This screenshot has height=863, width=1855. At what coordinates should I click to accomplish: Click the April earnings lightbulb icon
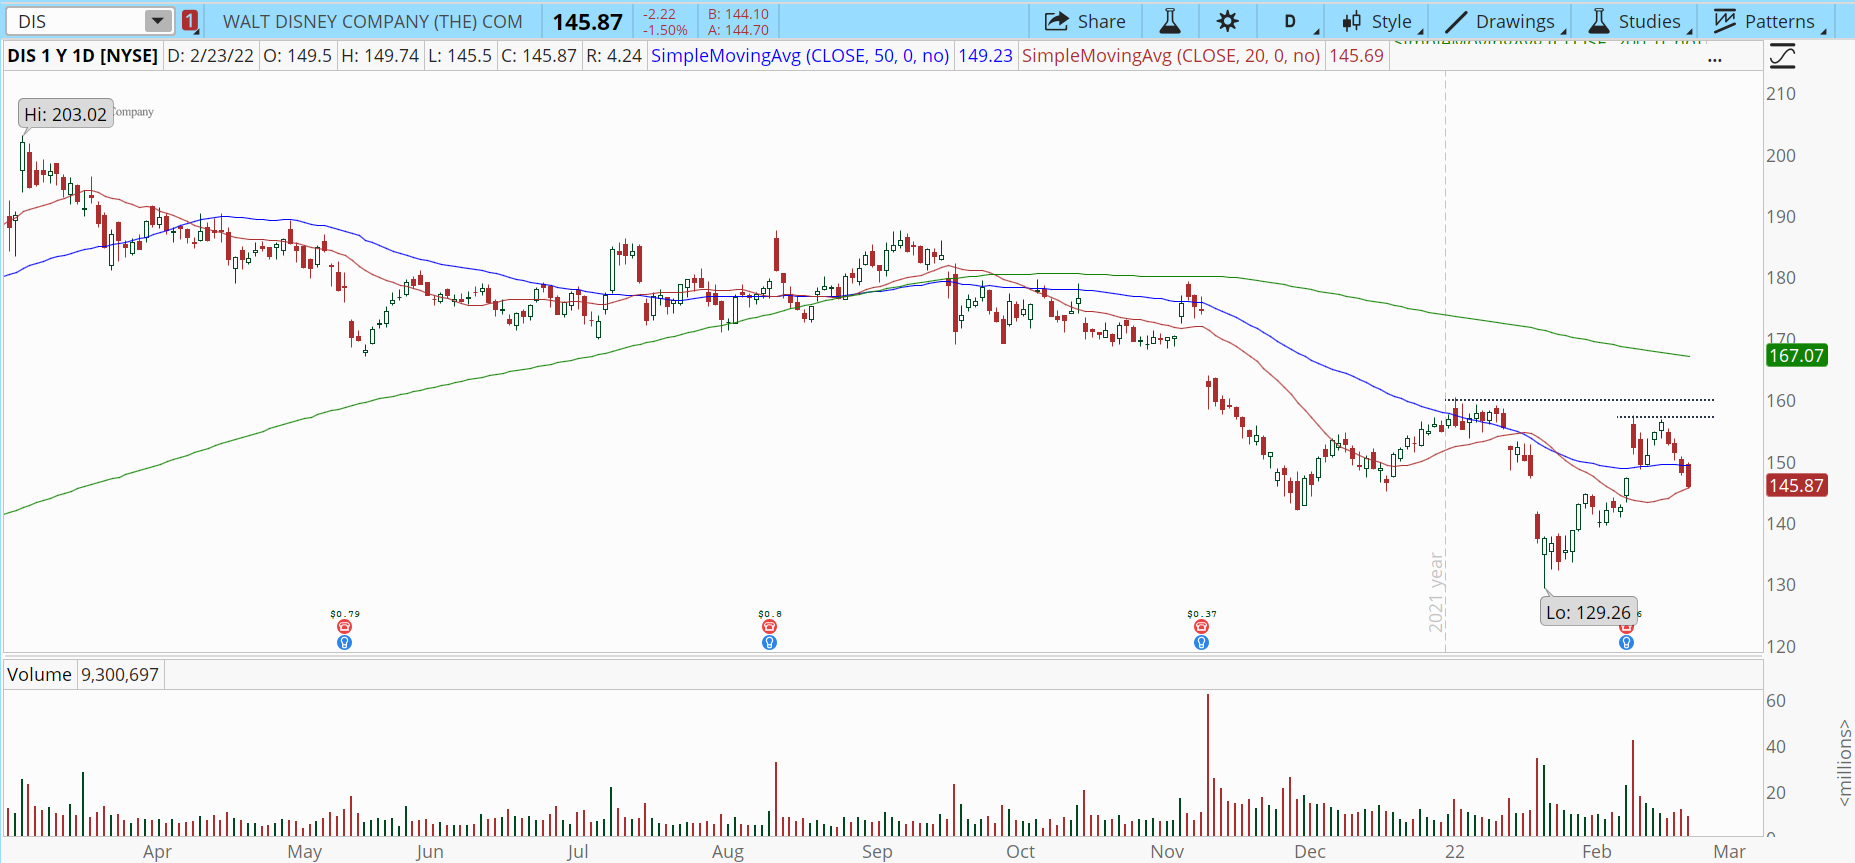click(x=345, y=643)
